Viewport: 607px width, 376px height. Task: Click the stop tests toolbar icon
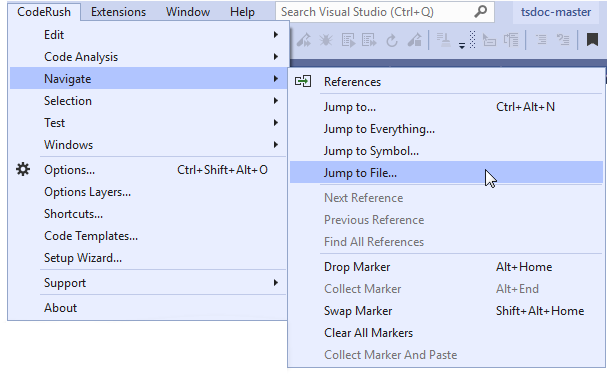point(415,40)
